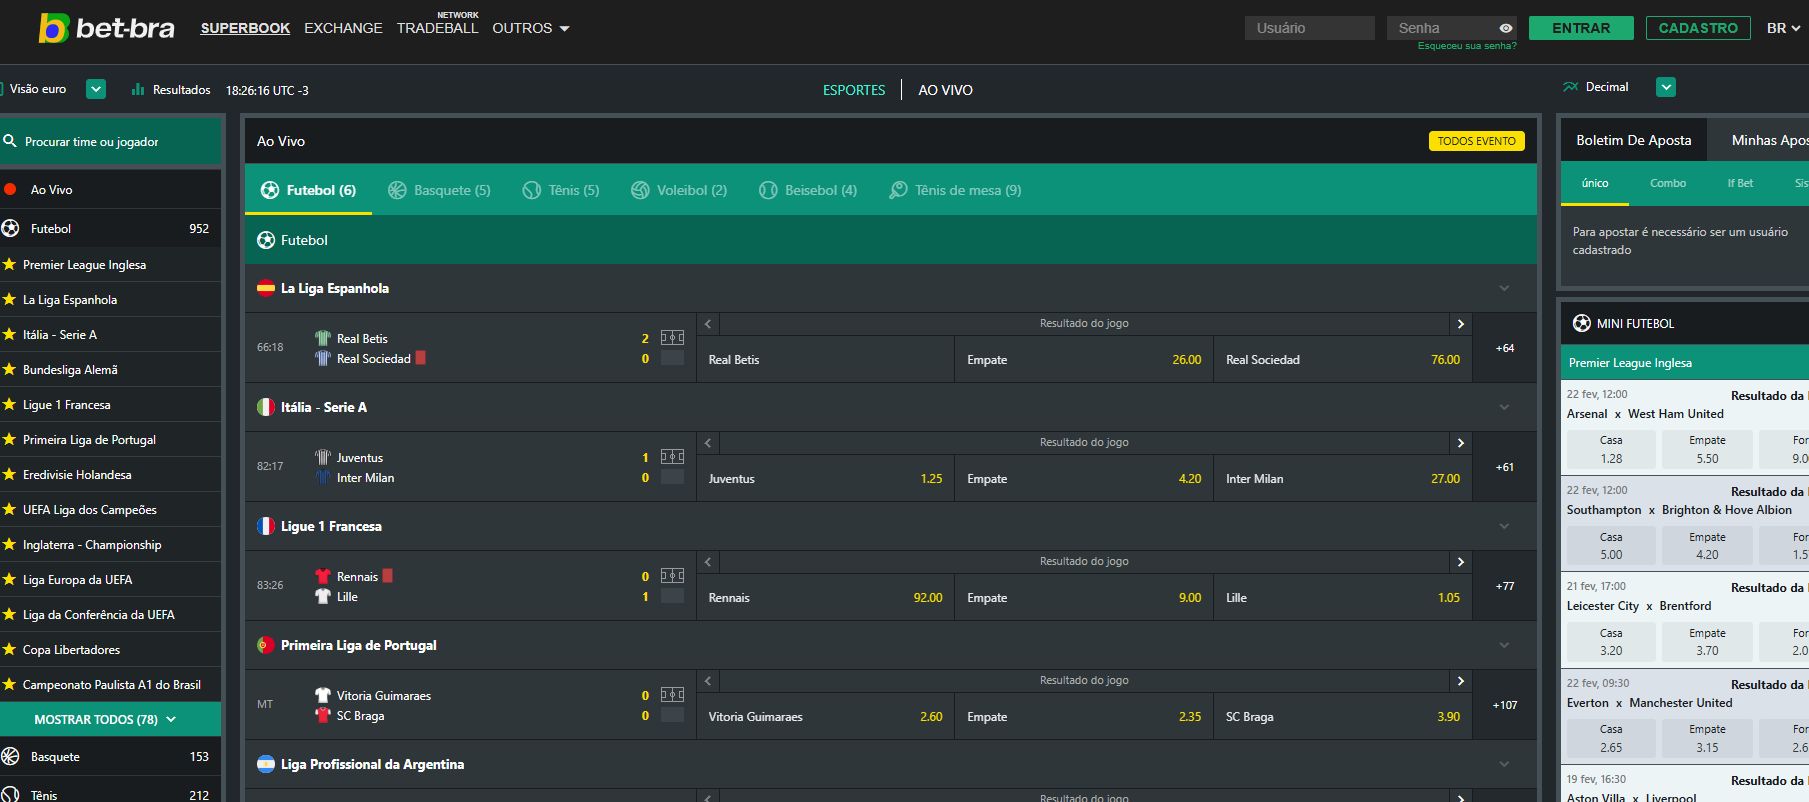Click Italy flag icon of Serie A

(266, 407)
